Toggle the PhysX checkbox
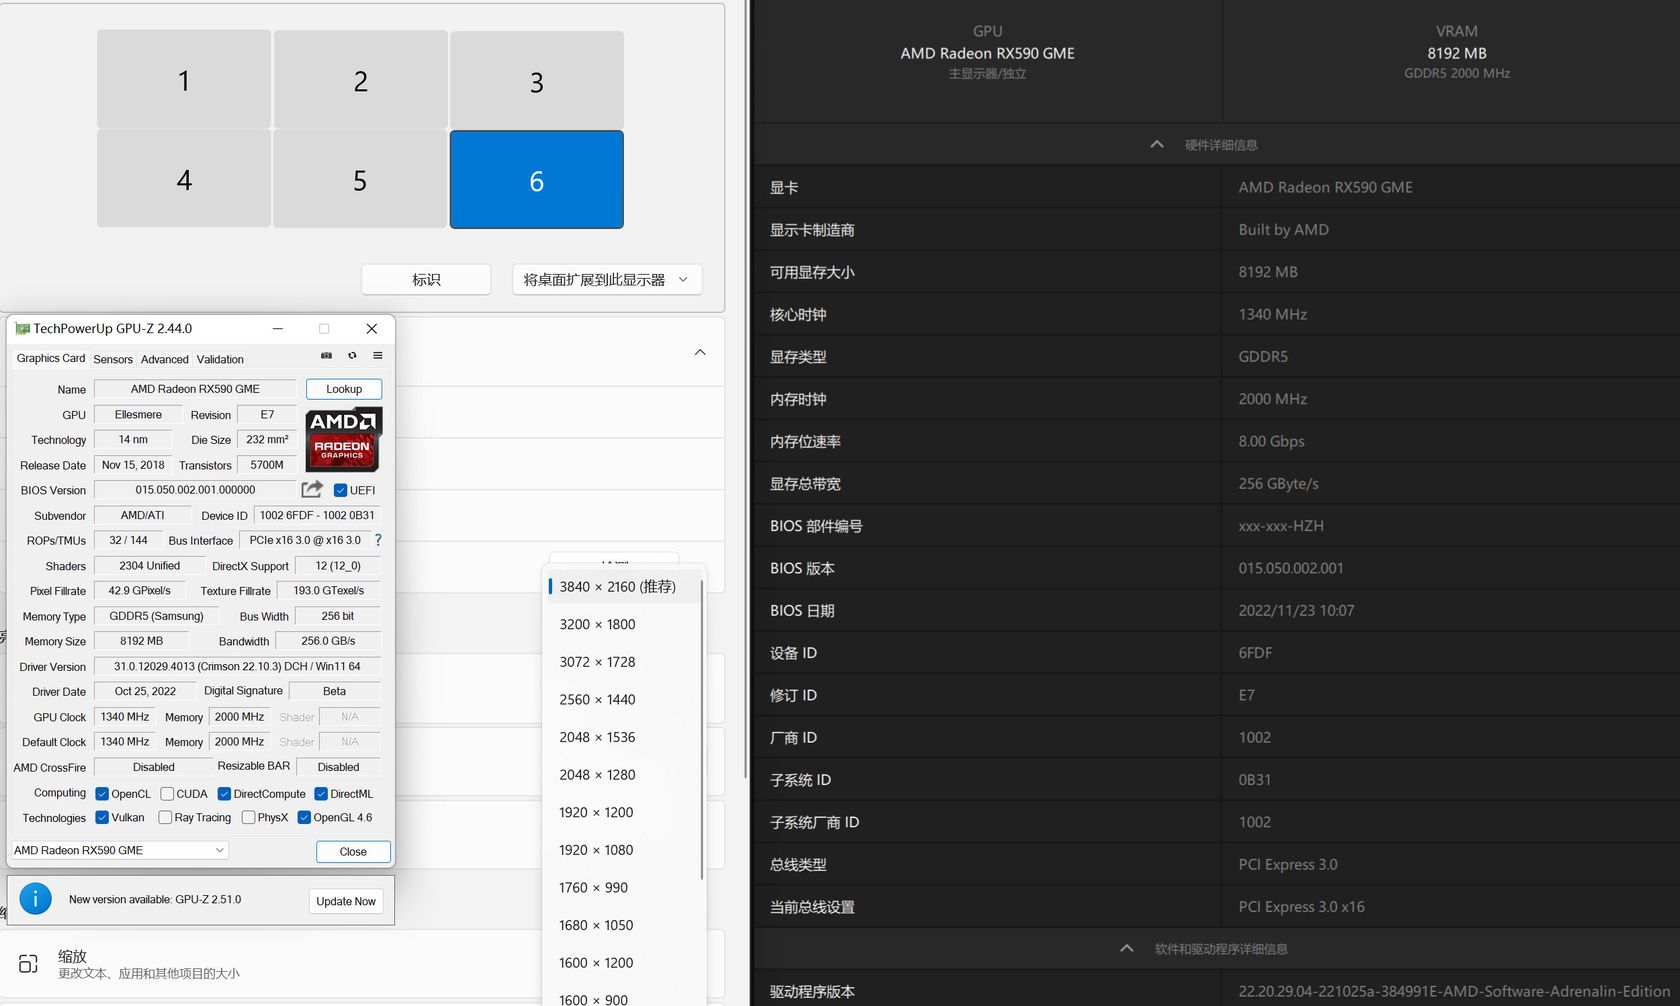This screenshot has width=1680, height=1006. coord(248,817)
